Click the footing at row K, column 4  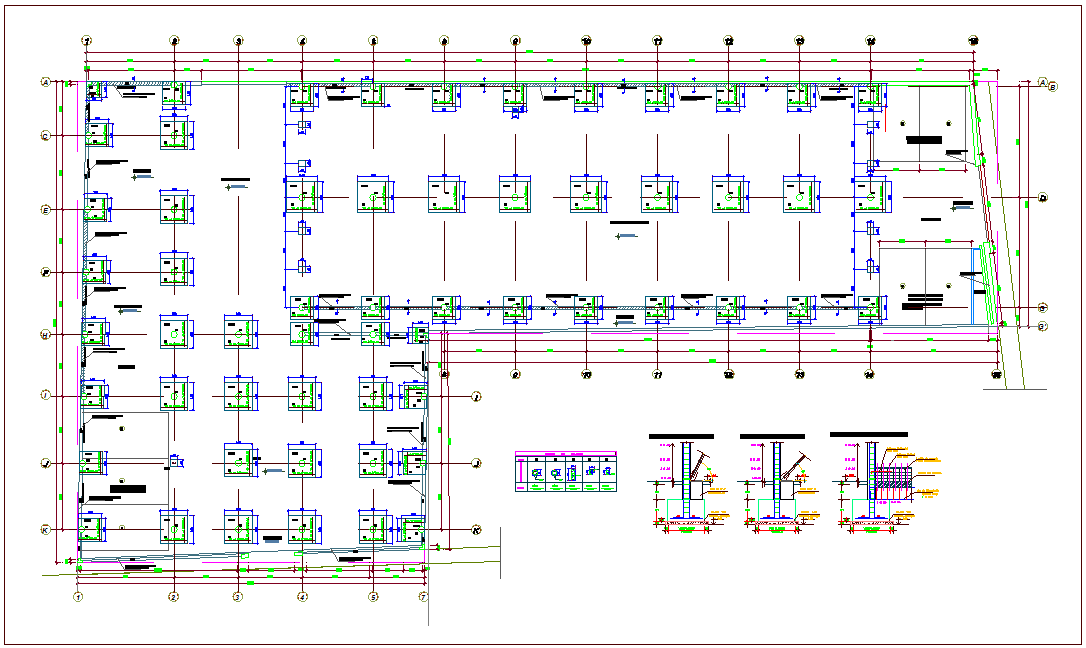303,527
